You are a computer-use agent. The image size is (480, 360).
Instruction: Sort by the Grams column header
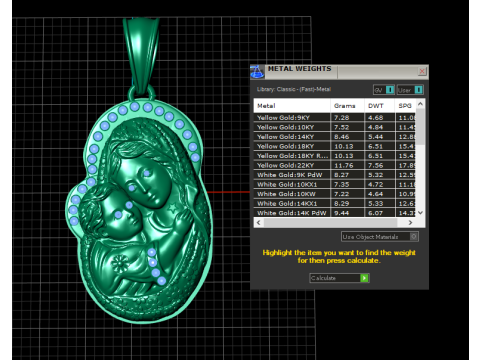(x=347, y=106)
